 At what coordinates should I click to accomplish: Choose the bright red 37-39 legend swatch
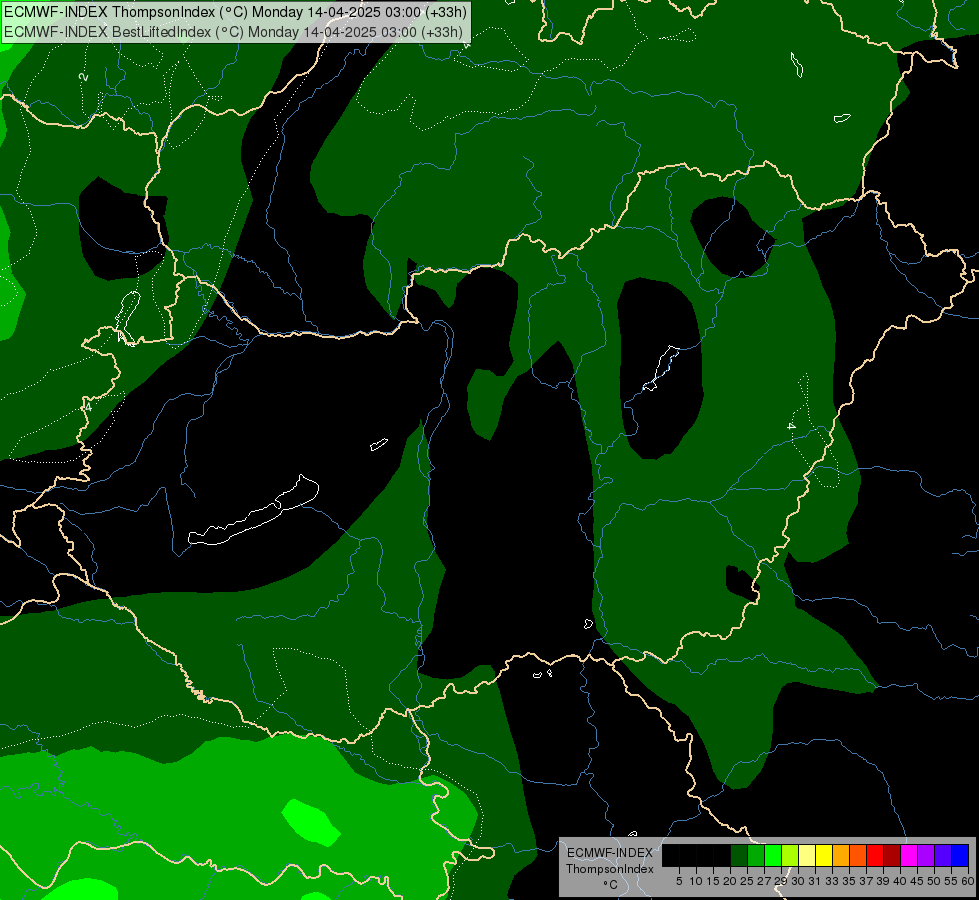tap(875, 855)
